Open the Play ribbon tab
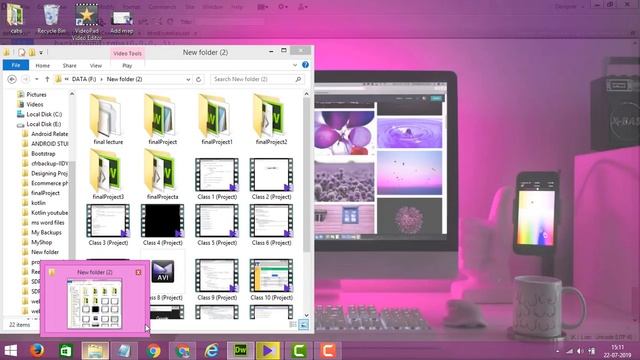Screen dimensions: 640x360 point(127,65)
